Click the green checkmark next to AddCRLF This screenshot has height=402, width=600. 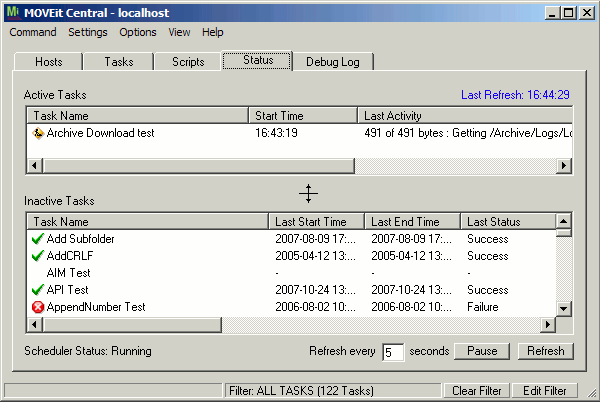38,256
